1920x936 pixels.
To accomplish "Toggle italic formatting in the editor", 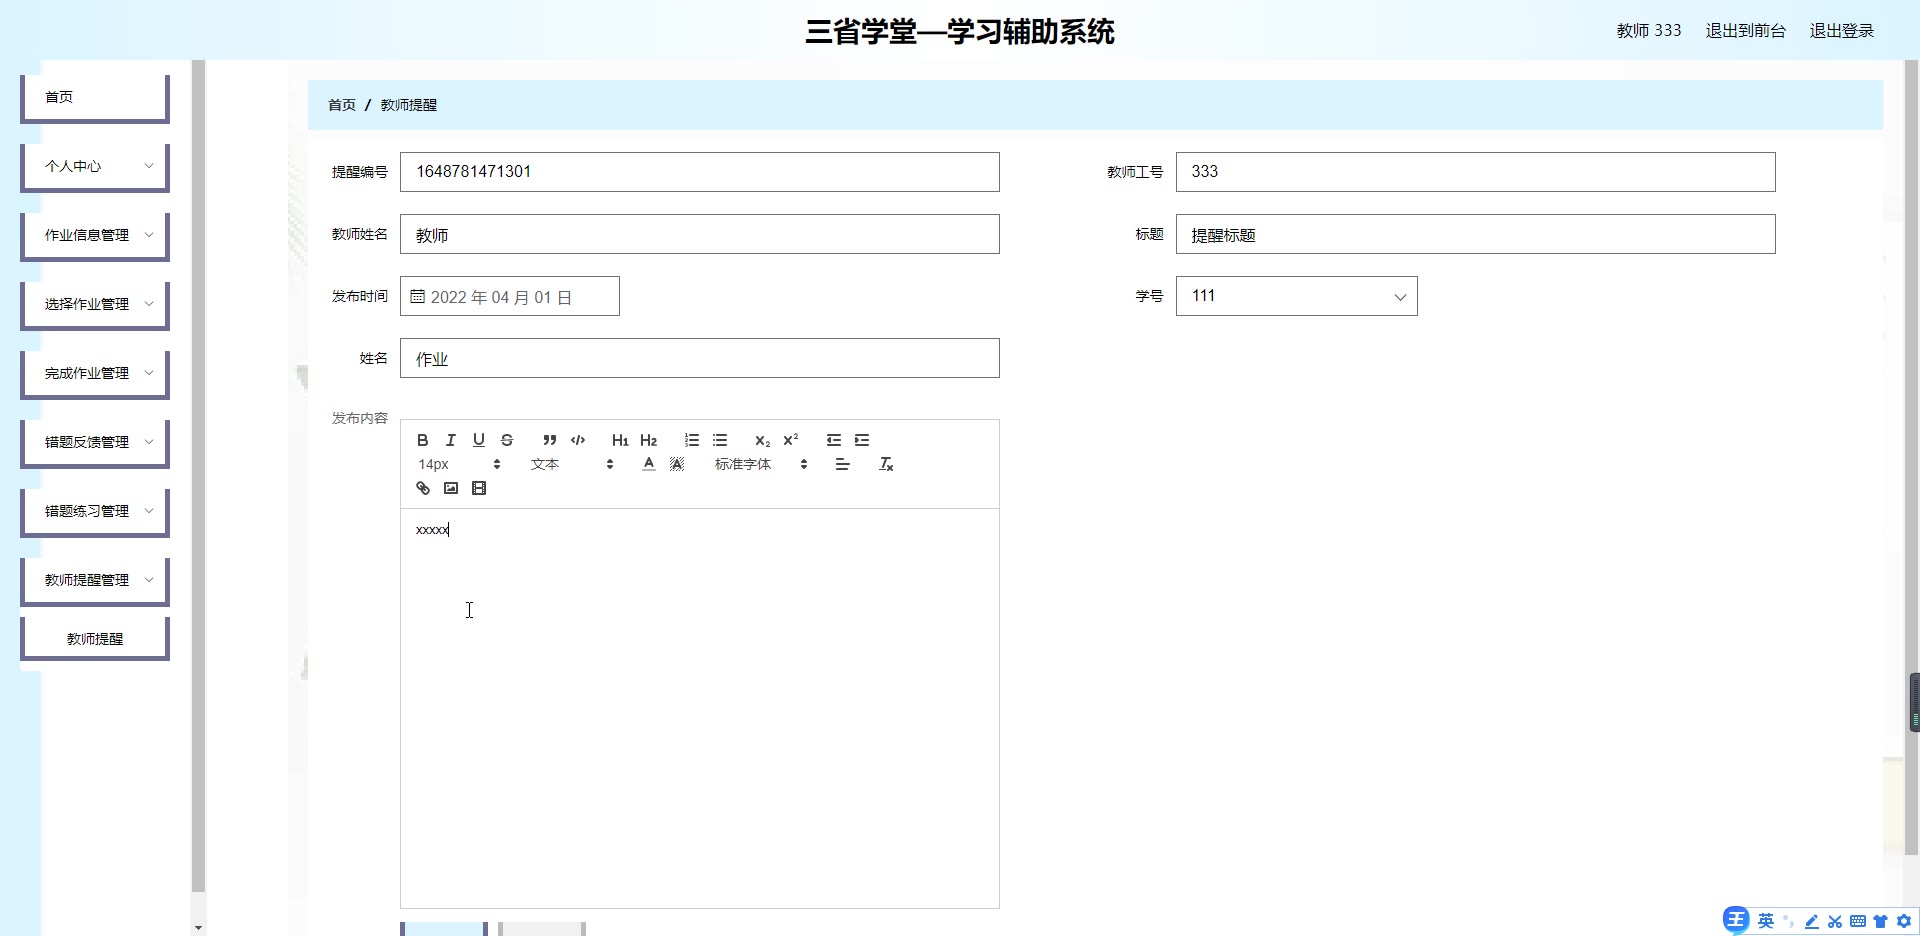I will [451, 440].
